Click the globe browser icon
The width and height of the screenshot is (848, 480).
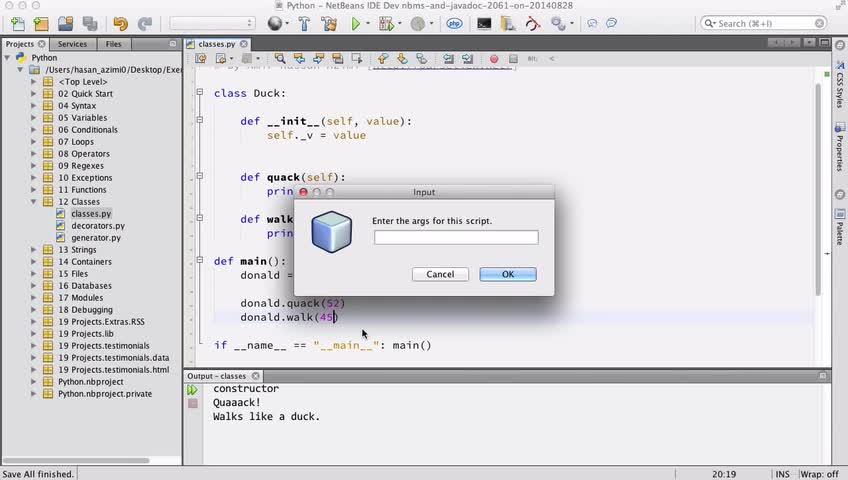[x=275, y=23]
